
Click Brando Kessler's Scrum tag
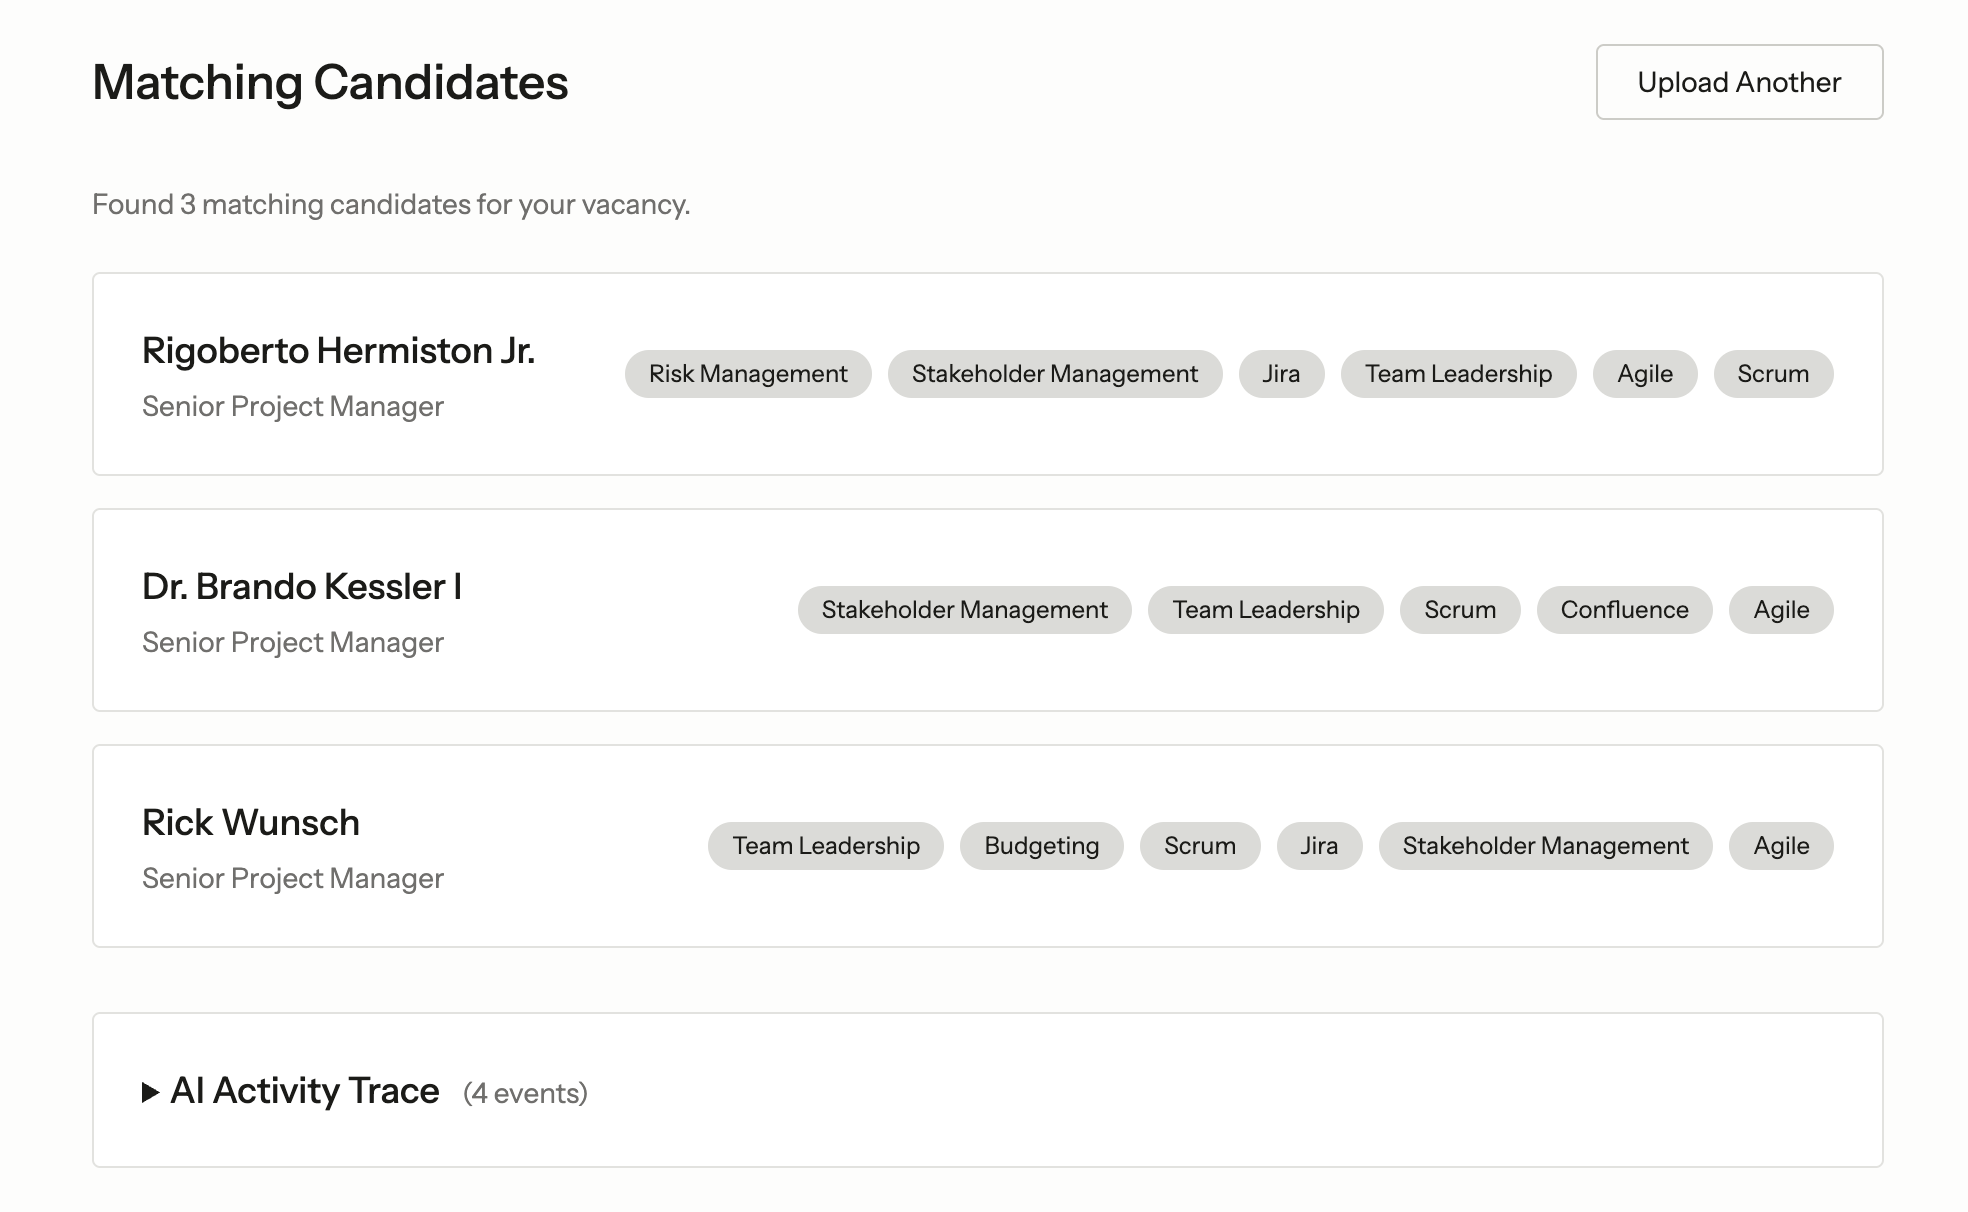point(1460,610)
